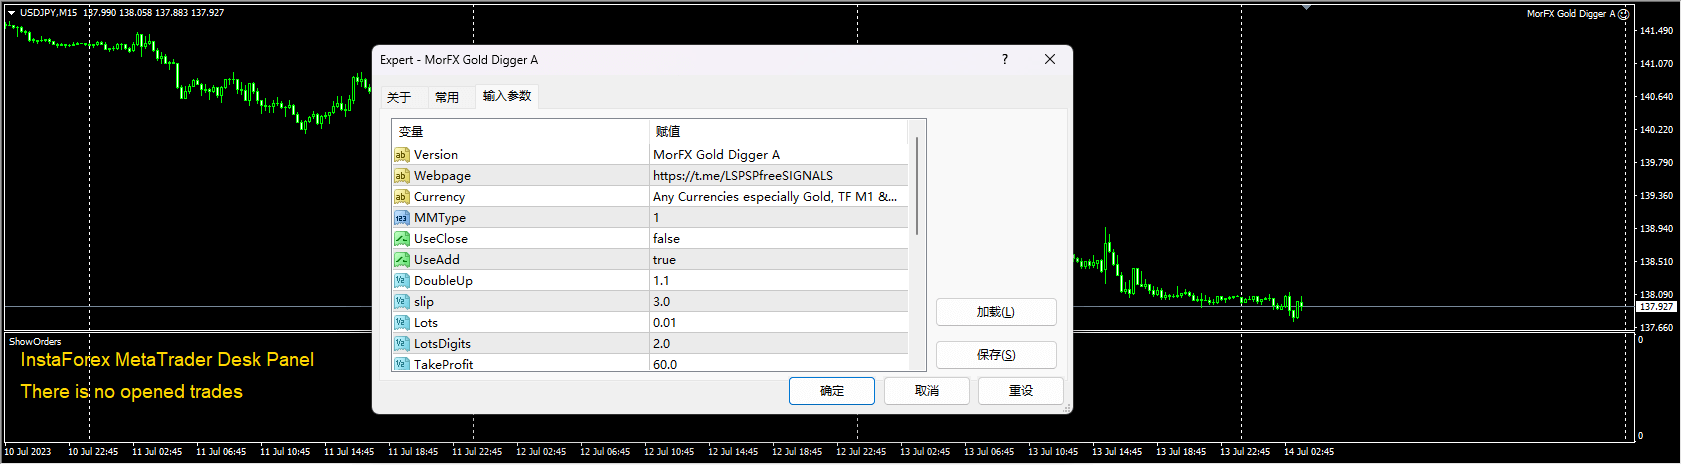
Task: Switch to the 关于 tab
Action: pyautogui.click(x=399, y=97)
